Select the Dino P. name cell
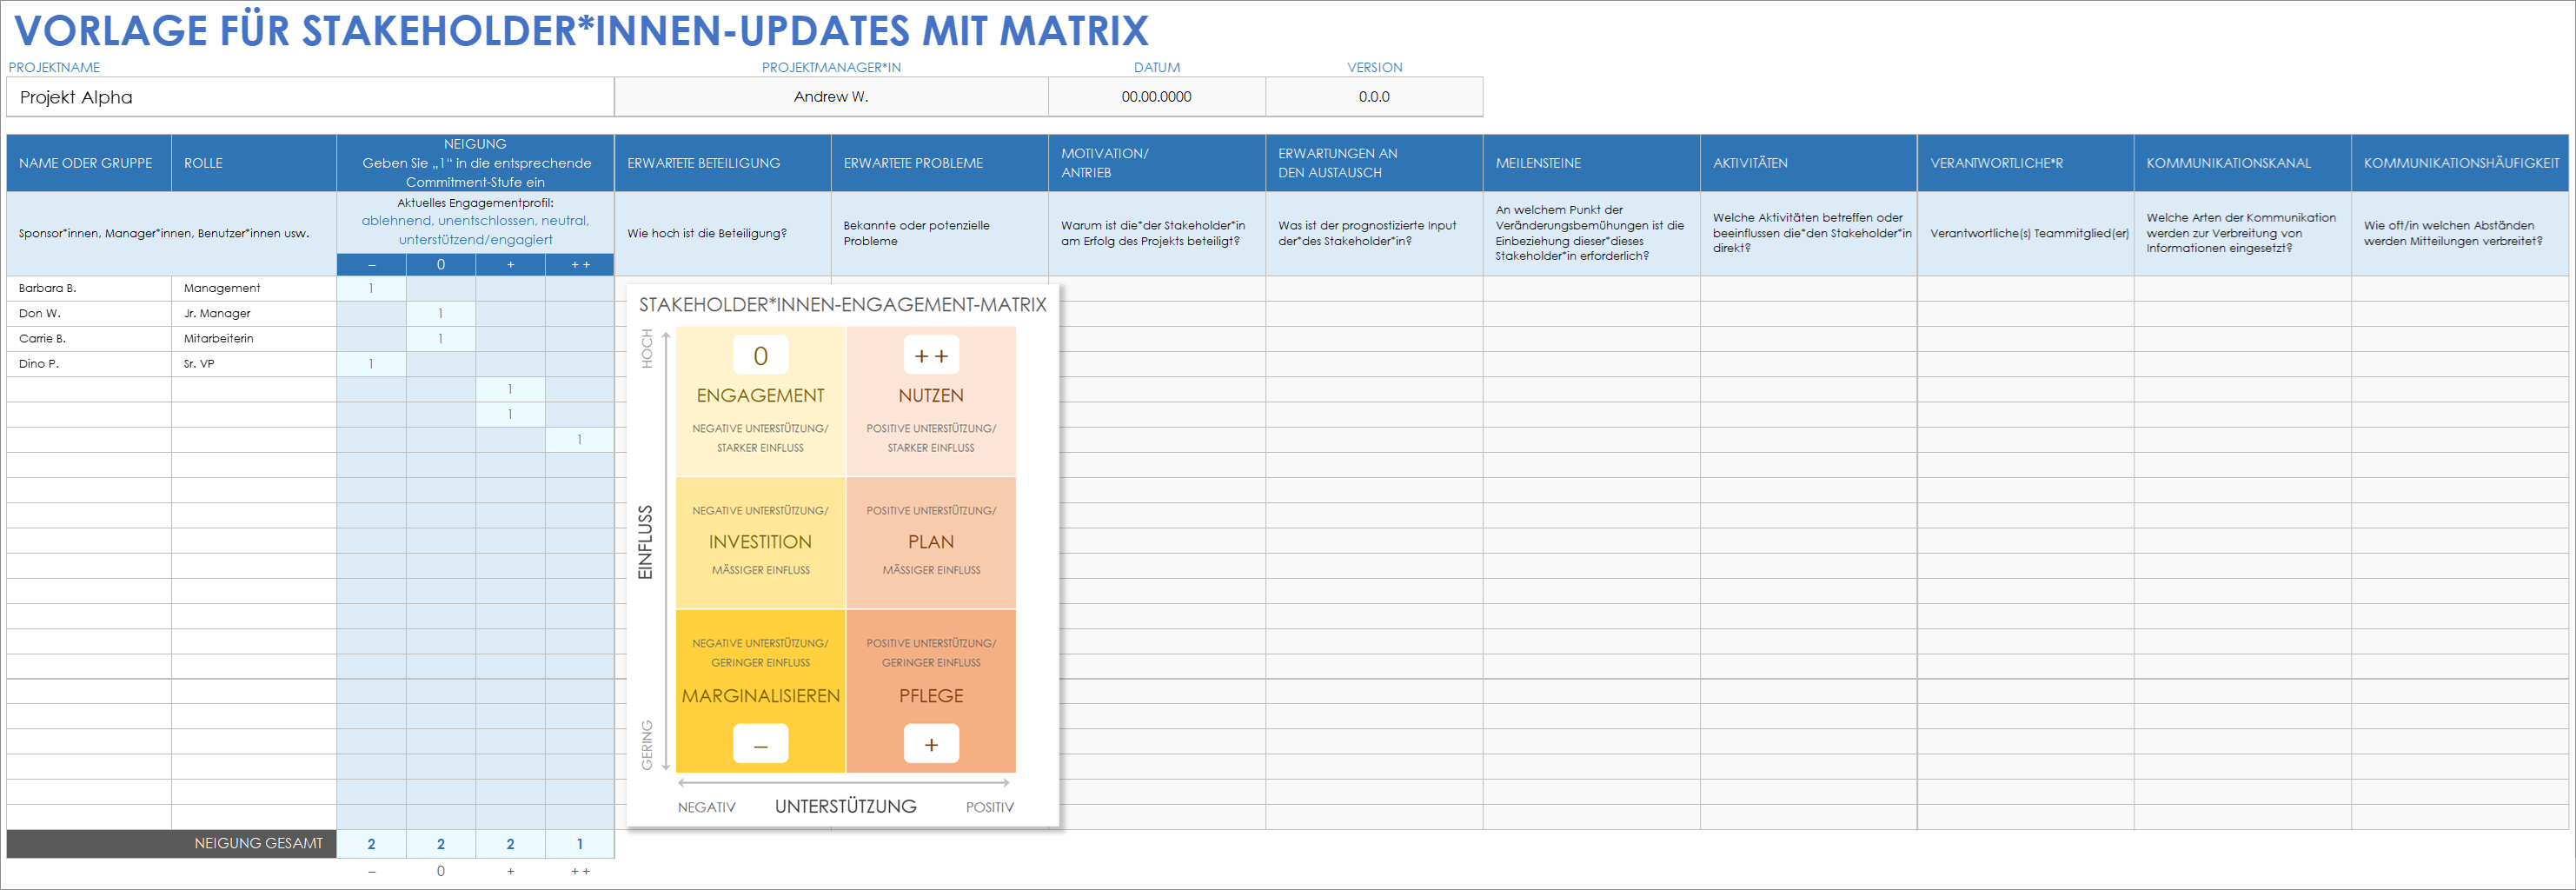2576x890 pixels. pos(89,363)
